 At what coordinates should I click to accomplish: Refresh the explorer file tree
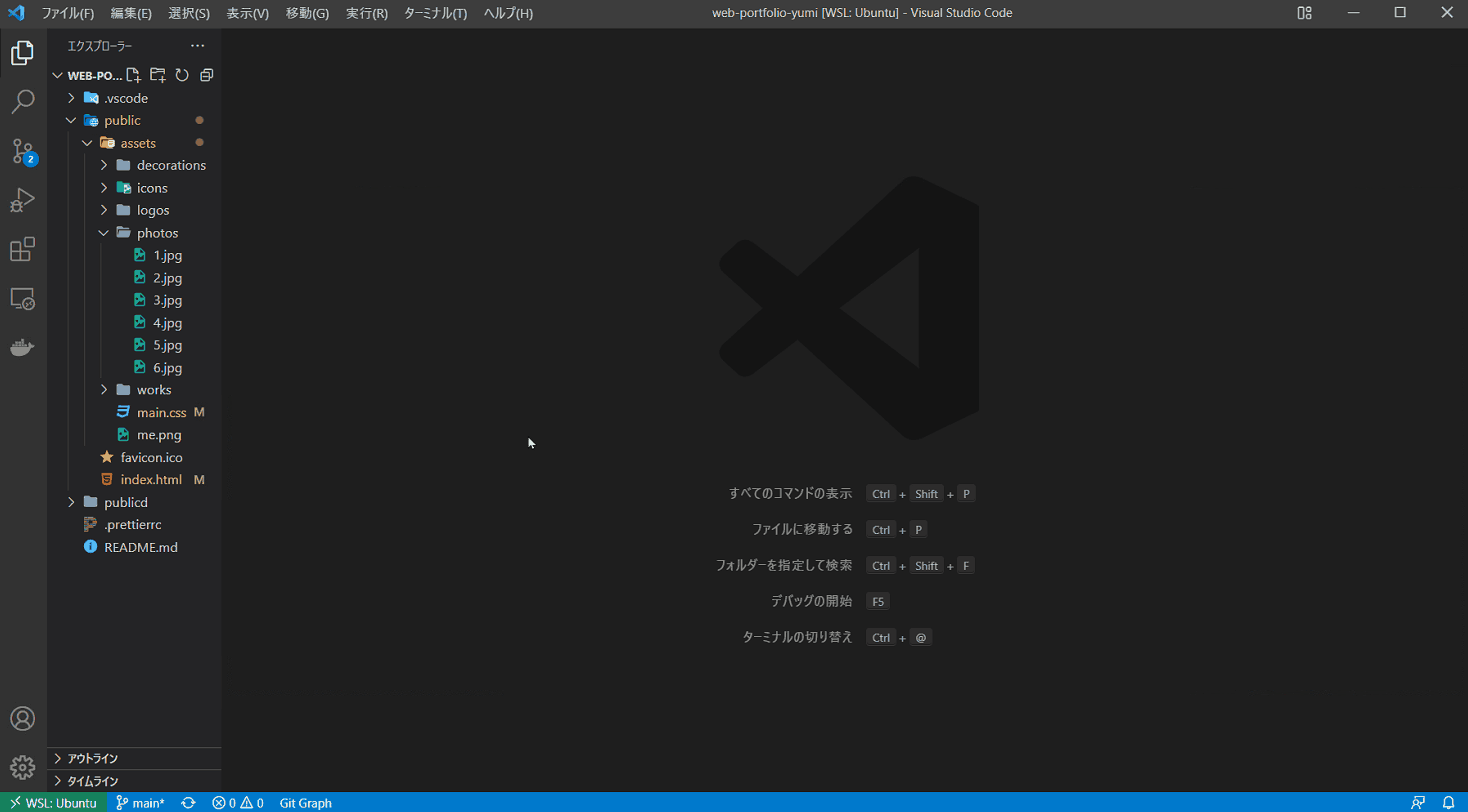pyautogui.click(x=182, y=75)
